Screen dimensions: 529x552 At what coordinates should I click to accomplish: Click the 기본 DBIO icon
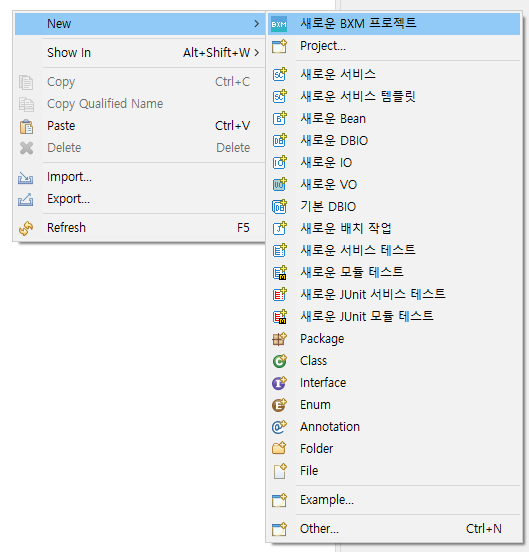(x=279, y=206)
